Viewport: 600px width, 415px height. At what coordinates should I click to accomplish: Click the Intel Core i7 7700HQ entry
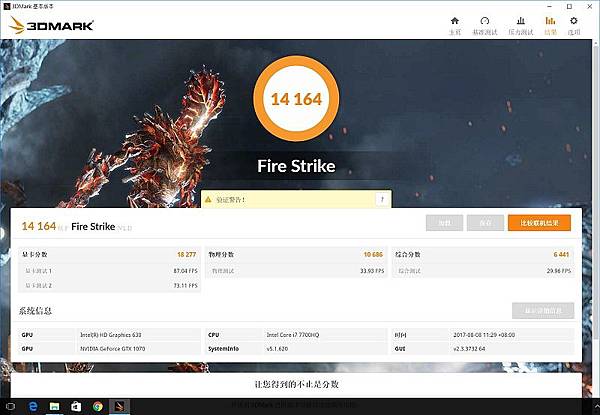click(293, 335)
